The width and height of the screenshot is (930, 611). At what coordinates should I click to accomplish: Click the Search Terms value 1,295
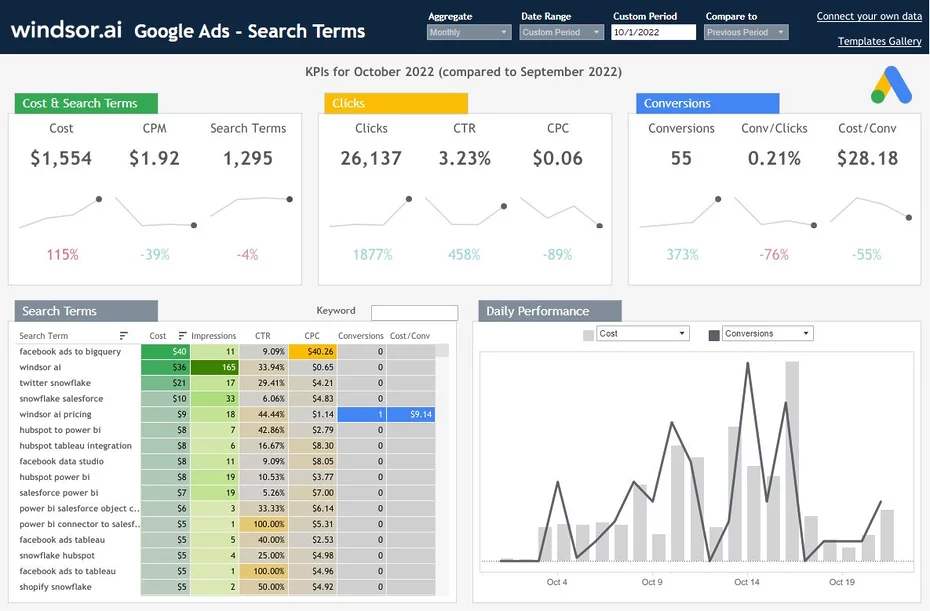pyautogui.click(x=248, y=158)
